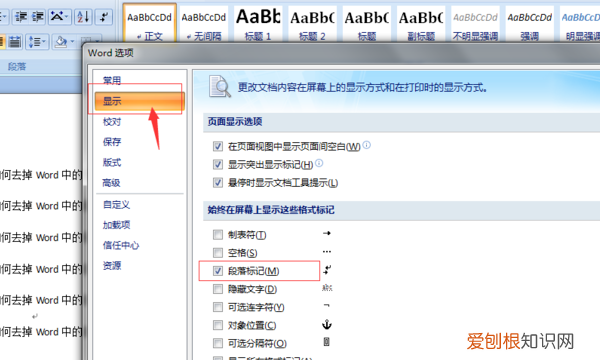The width and height of the screenshot is (600, 360).
Task: Open the Line Spacing dropdown arrow
Action: coord(44,41)
